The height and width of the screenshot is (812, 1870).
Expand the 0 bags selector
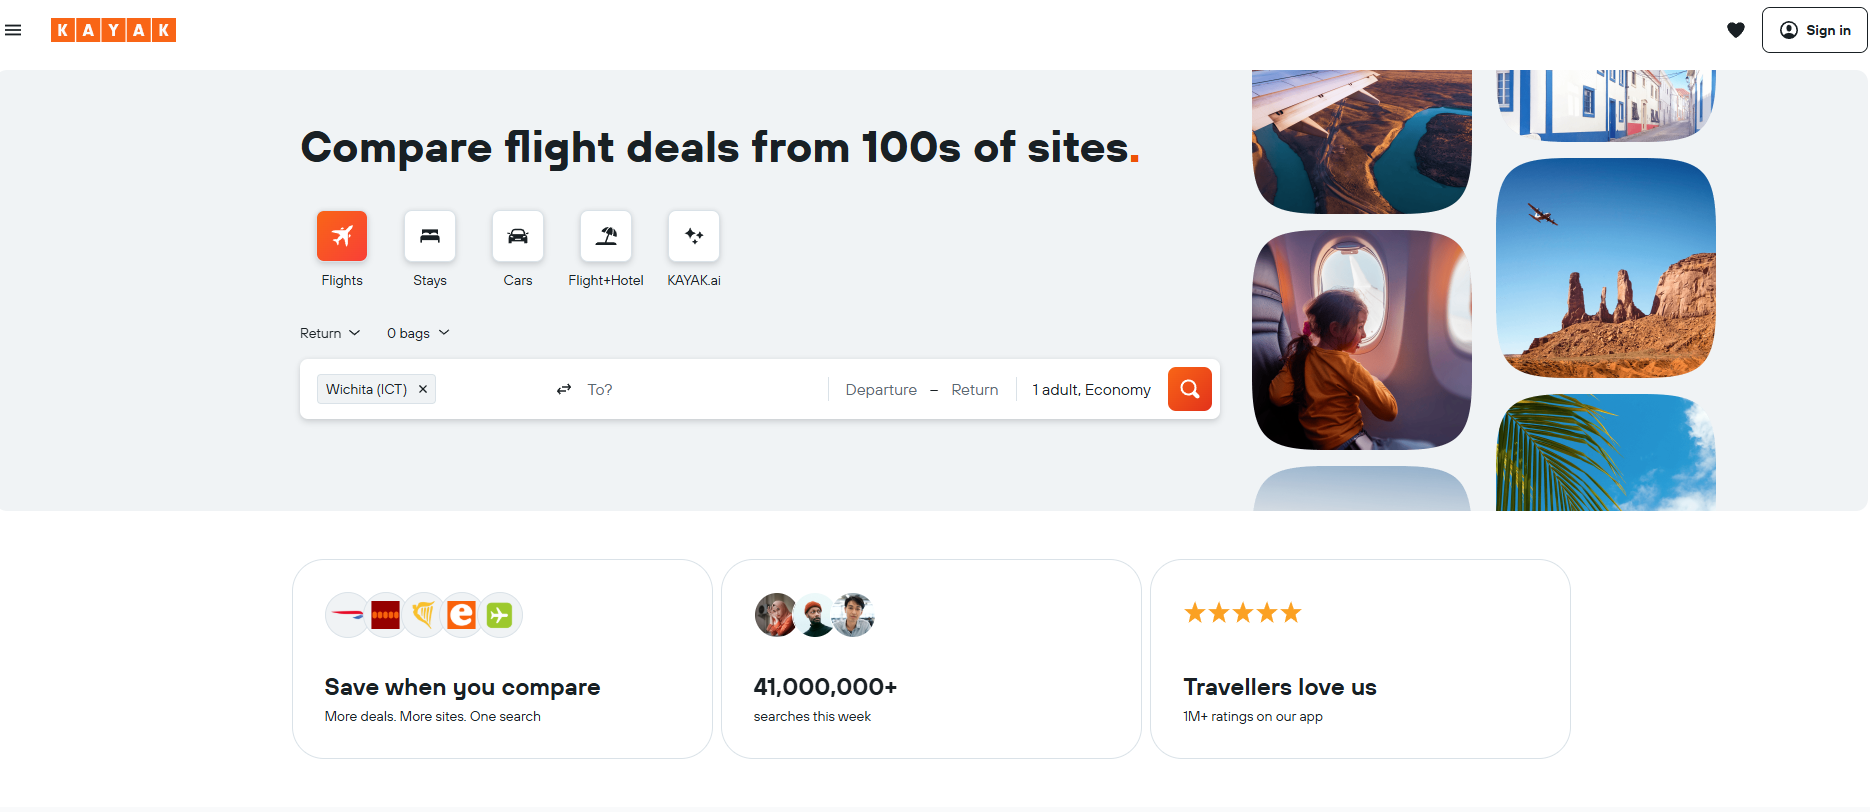tap(417, 332)
